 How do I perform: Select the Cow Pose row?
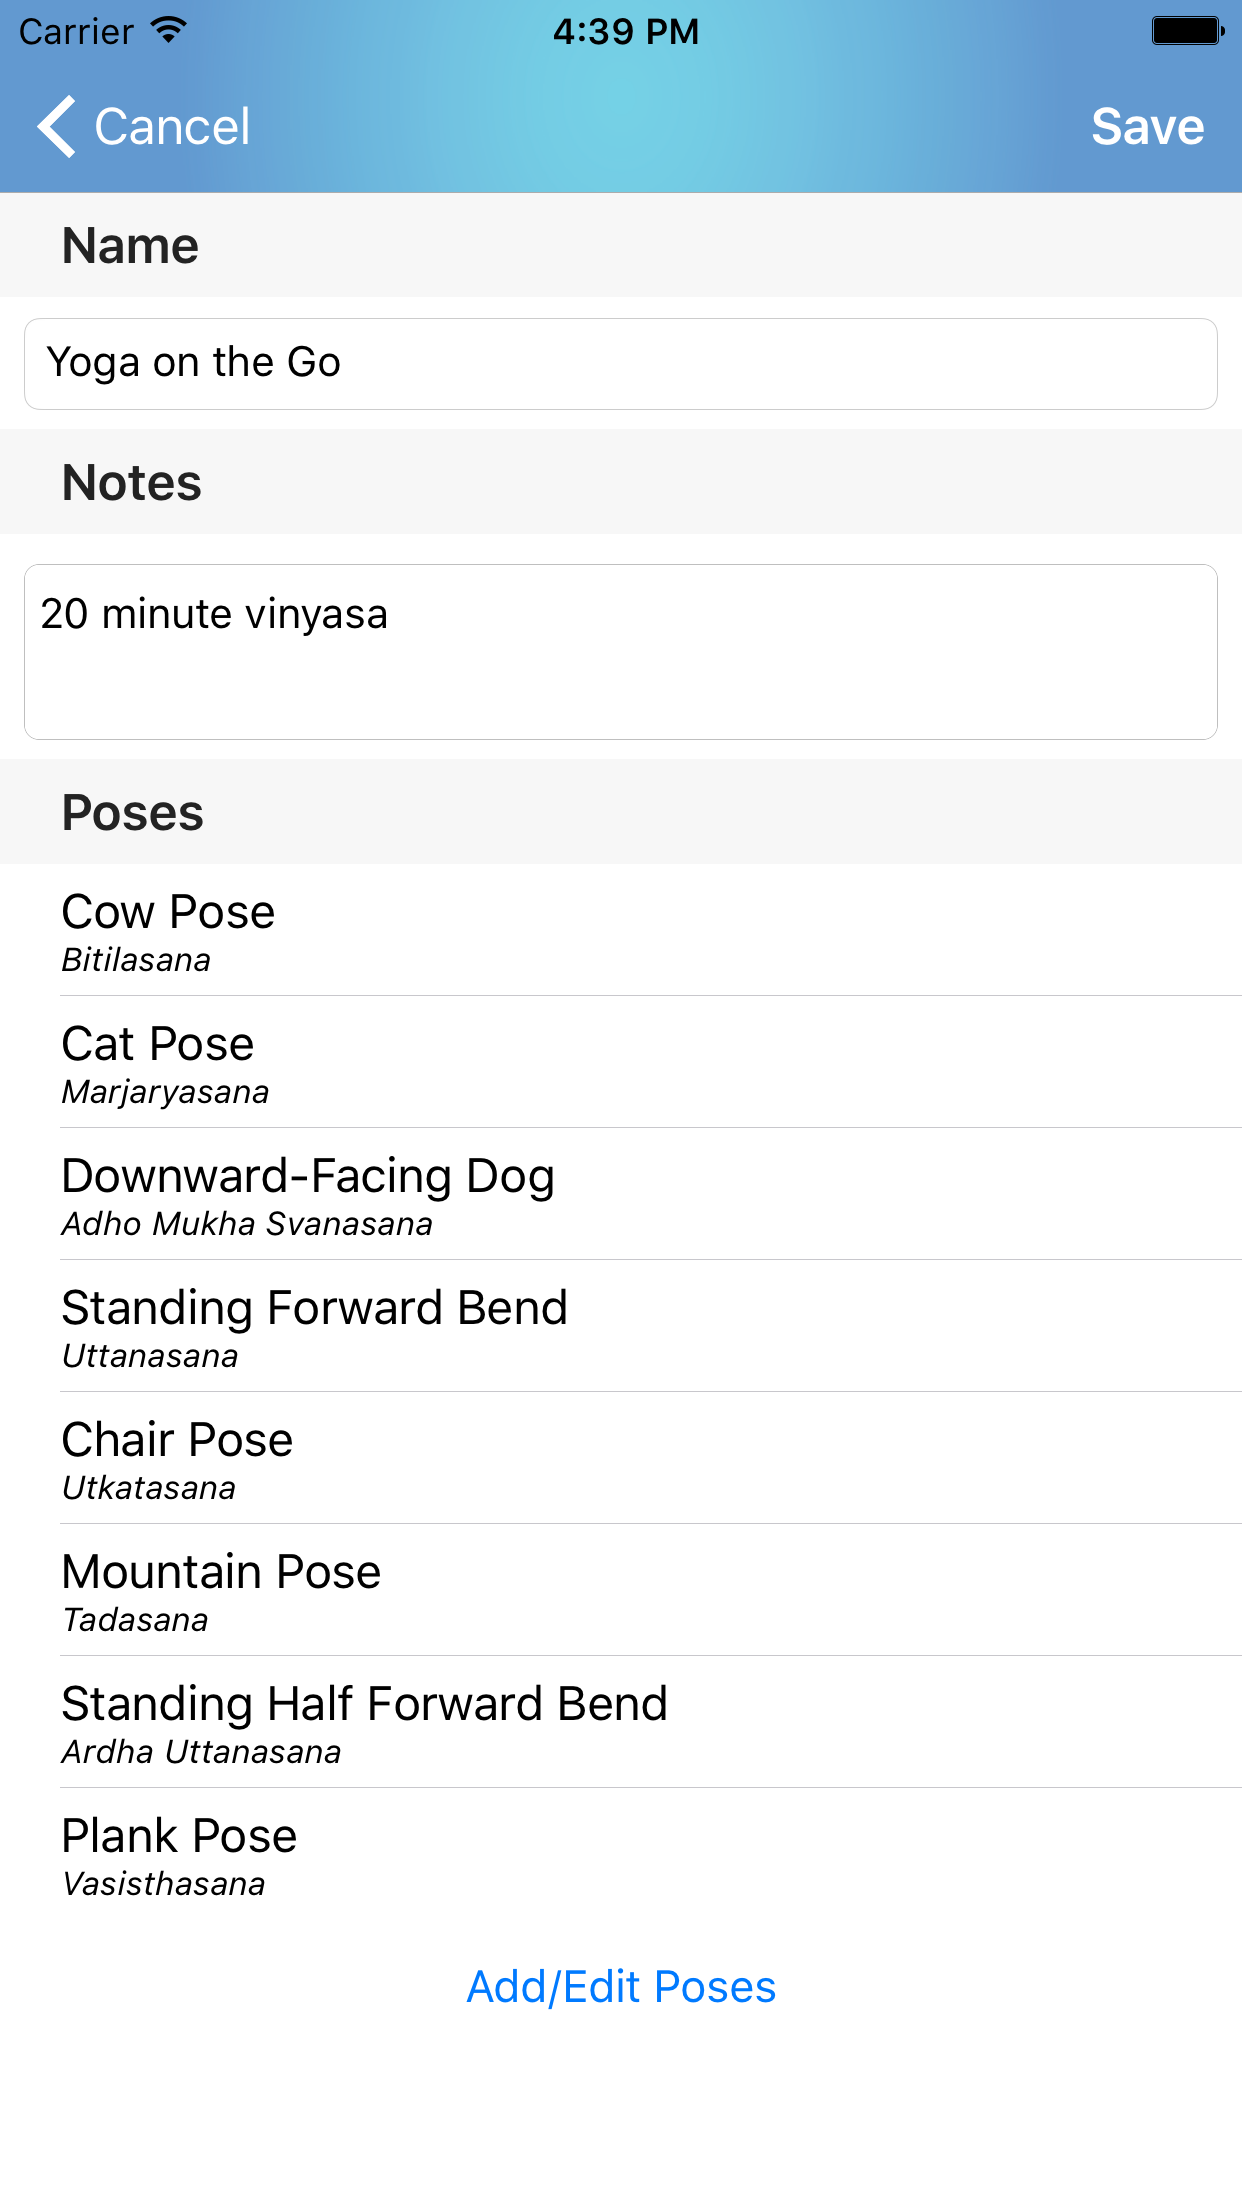pyautogui.click(x=621, y=931)
